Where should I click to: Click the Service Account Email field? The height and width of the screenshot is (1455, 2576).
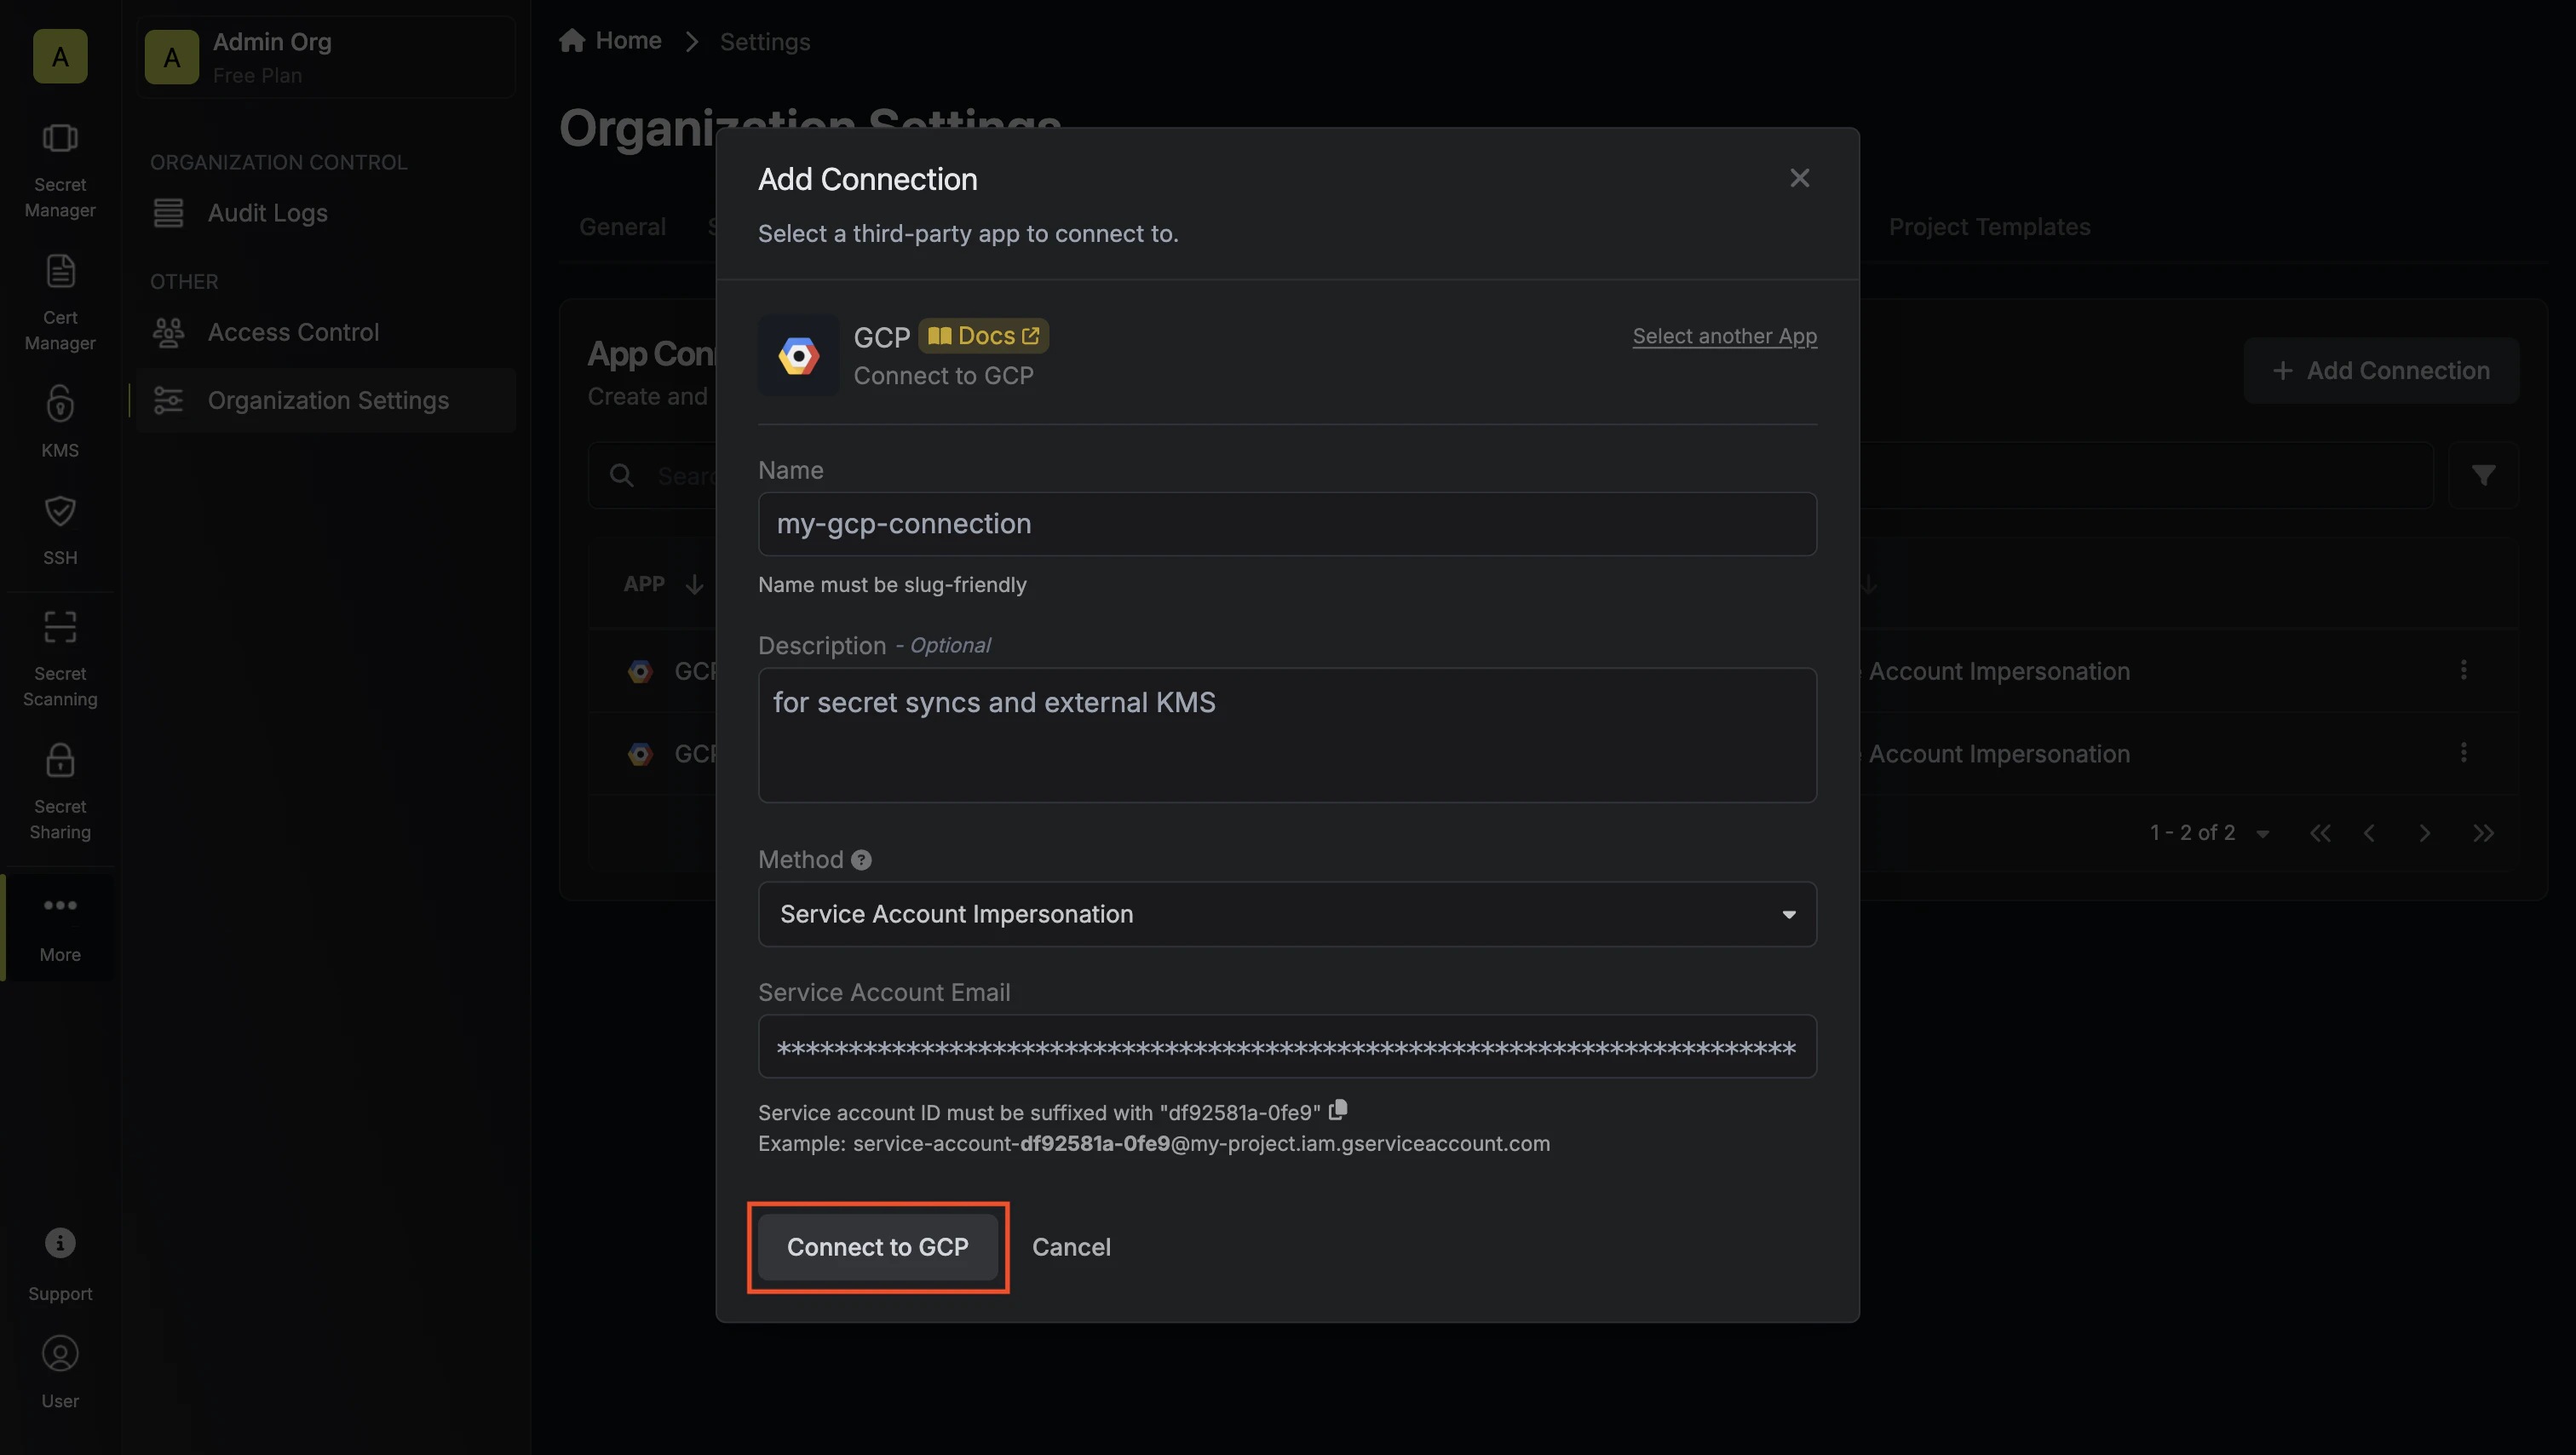(1287, 1046)
